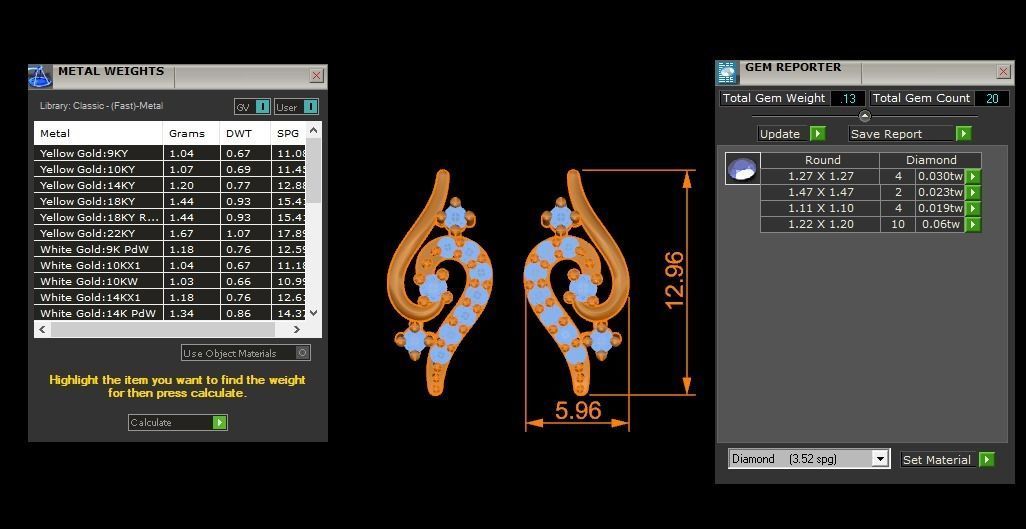Click the gem preview thumbnail in Gem Reporter
This screenshot has height=529, width=1026.
(743, 168)
